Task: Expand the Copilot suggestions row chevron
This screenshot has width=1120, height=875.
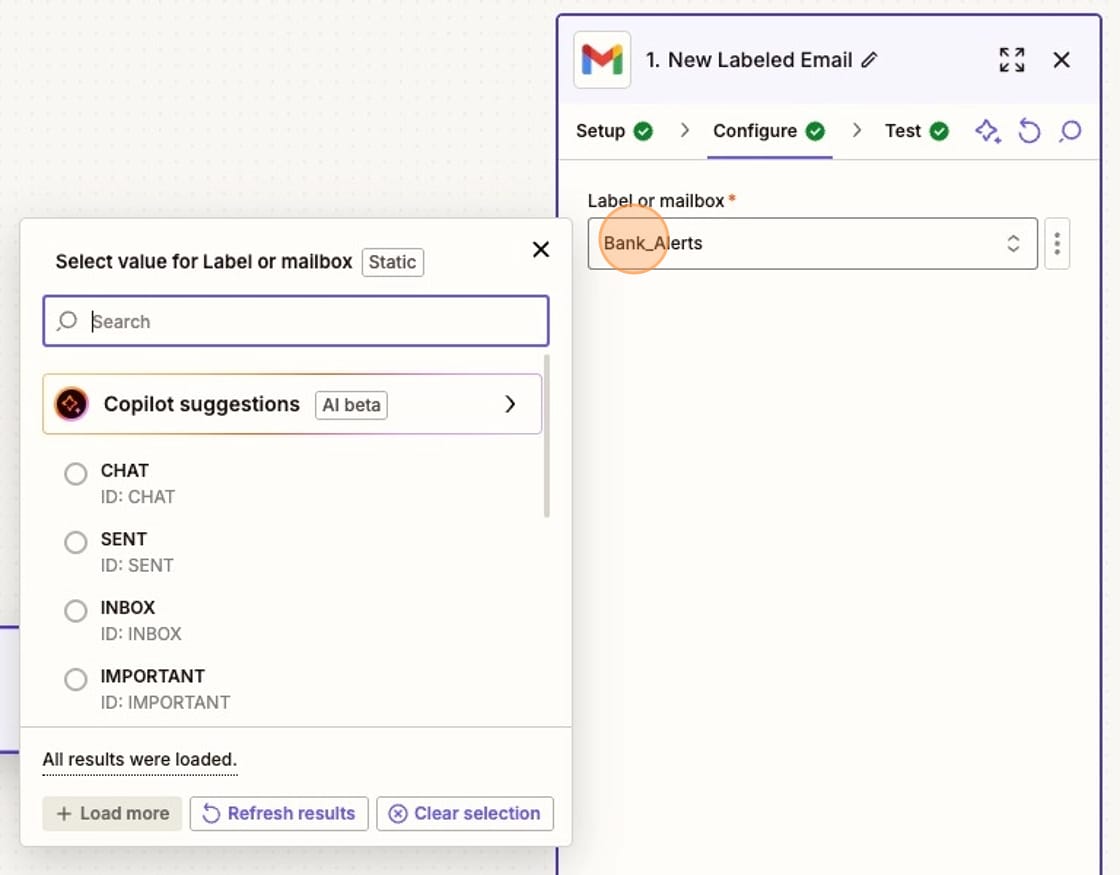Action: pos(510,404)
